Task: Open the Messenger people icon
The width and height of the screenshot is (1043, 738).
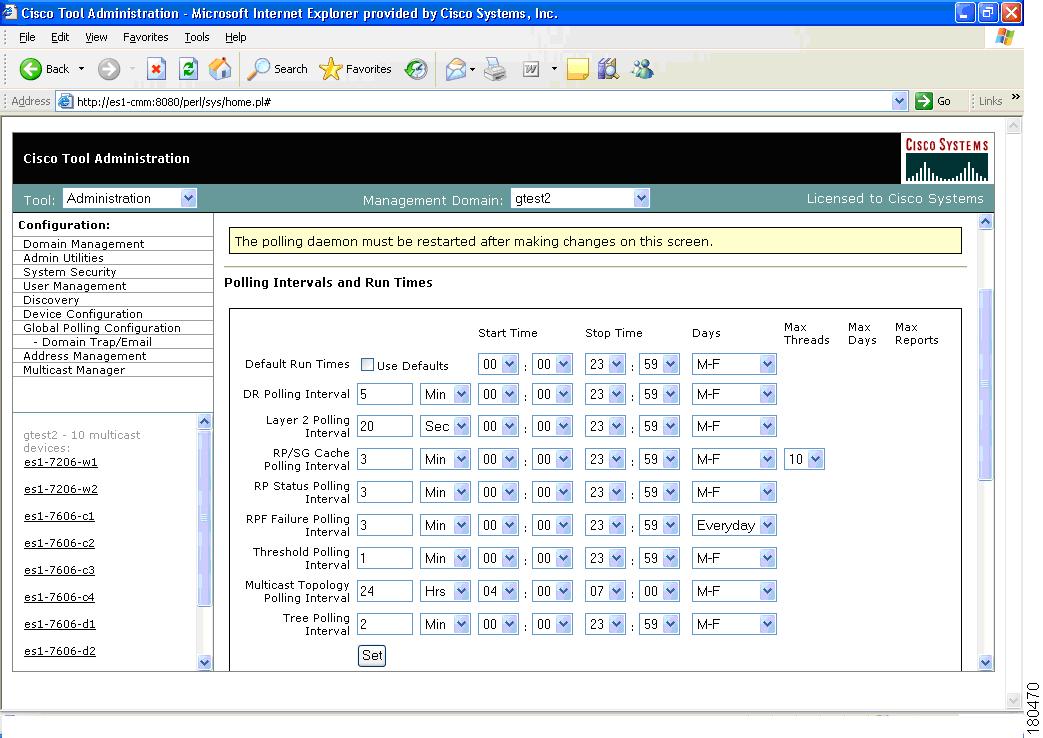Action: tap(643, 69)
